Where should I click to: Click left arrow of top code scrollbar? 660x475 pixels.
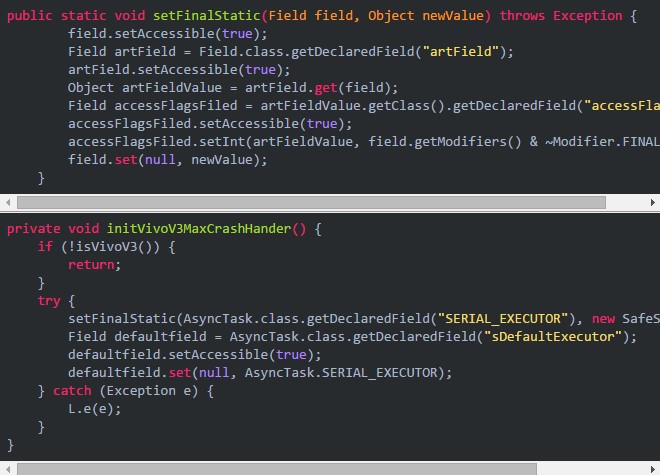[8, 203]
